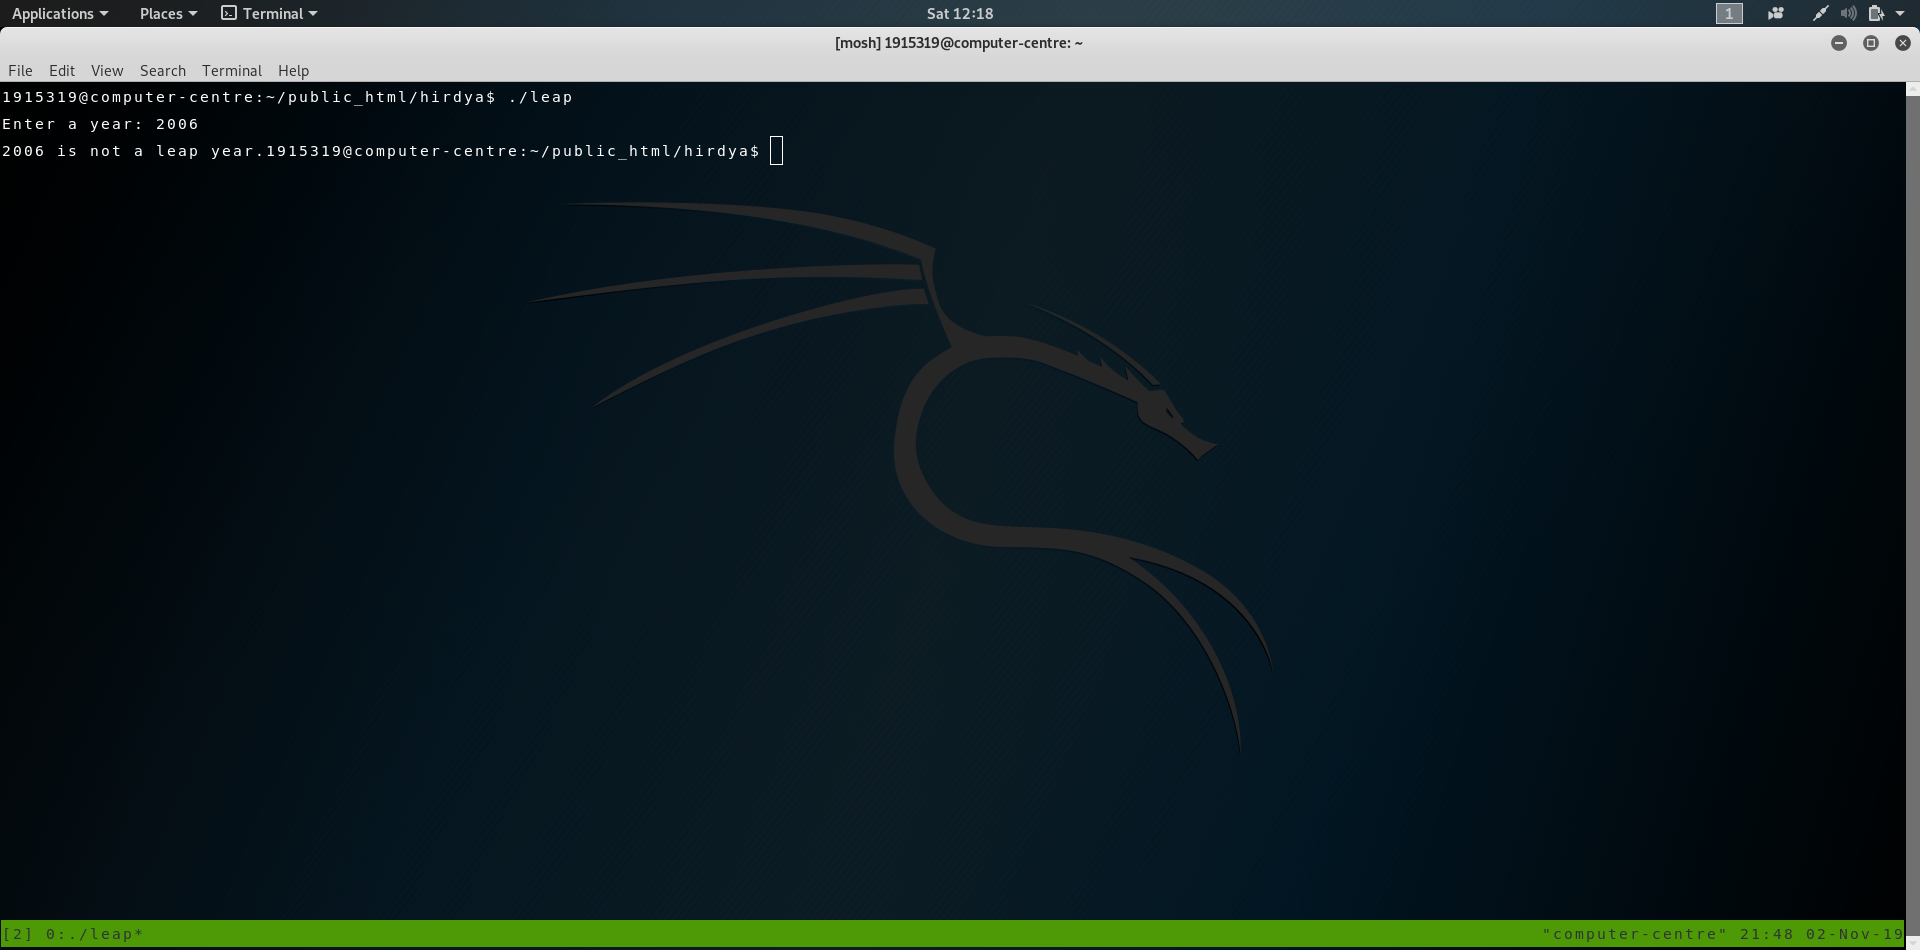Open the Help menu
Image resolution: width=1920 pixels, height=950 pixels.
293,70
